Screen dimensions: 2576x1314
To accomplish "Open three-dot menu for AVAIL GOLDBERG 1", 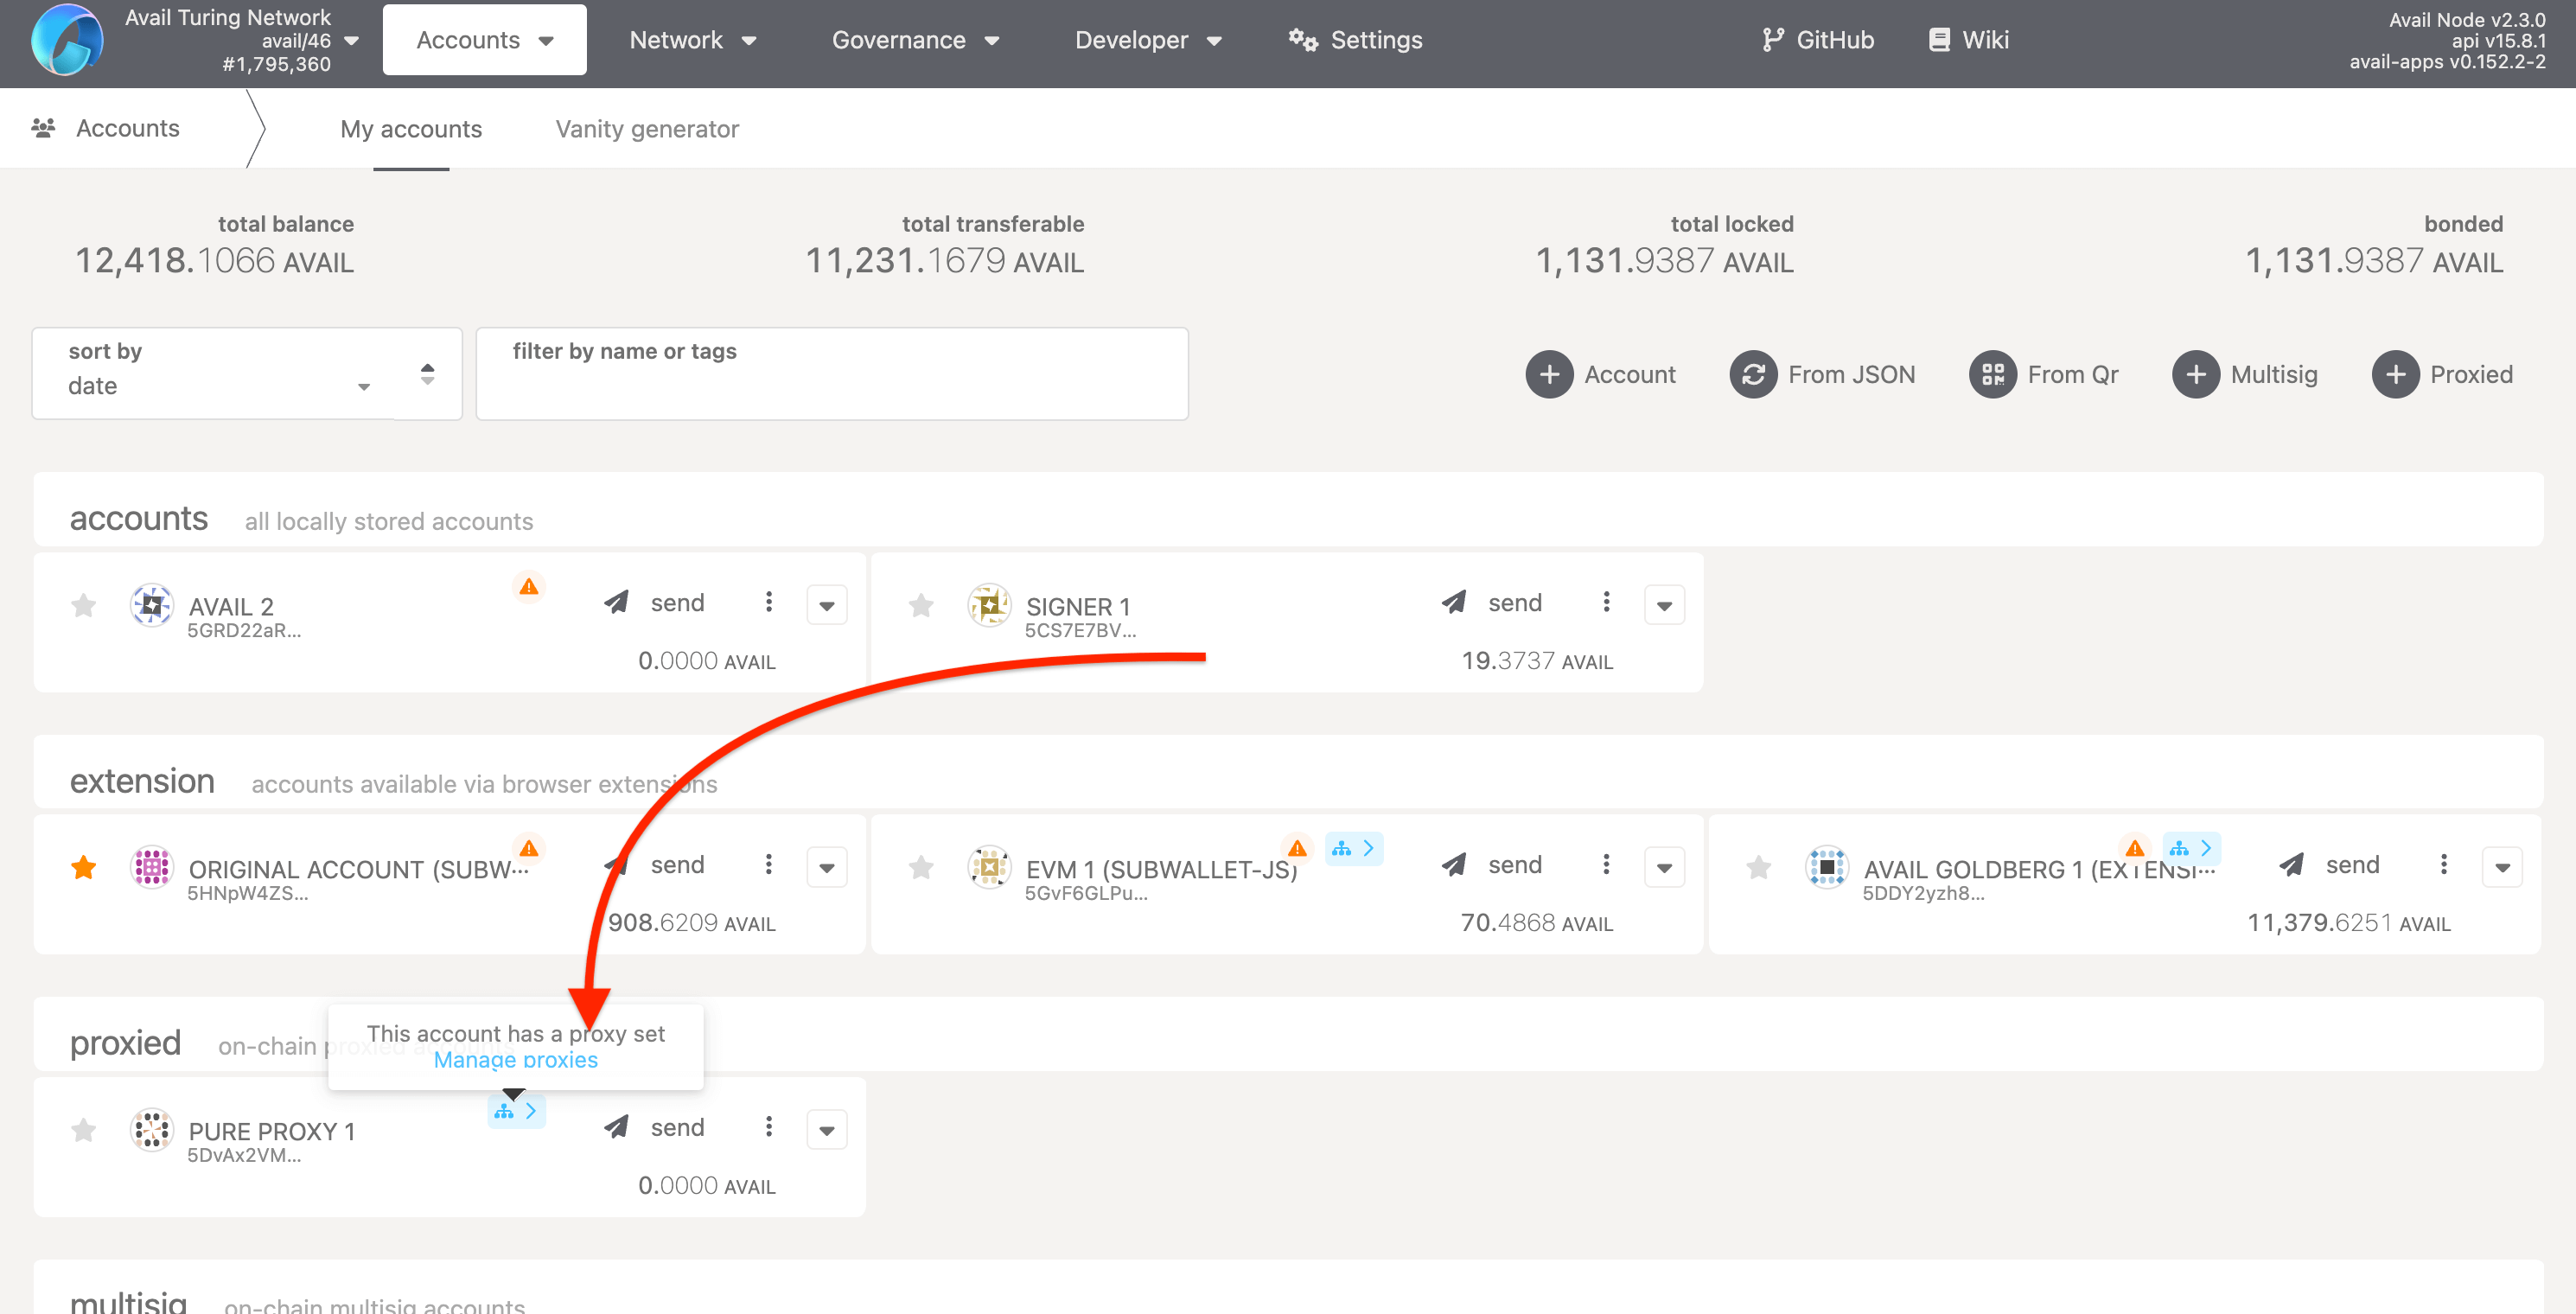I will tap(2443, 864).
